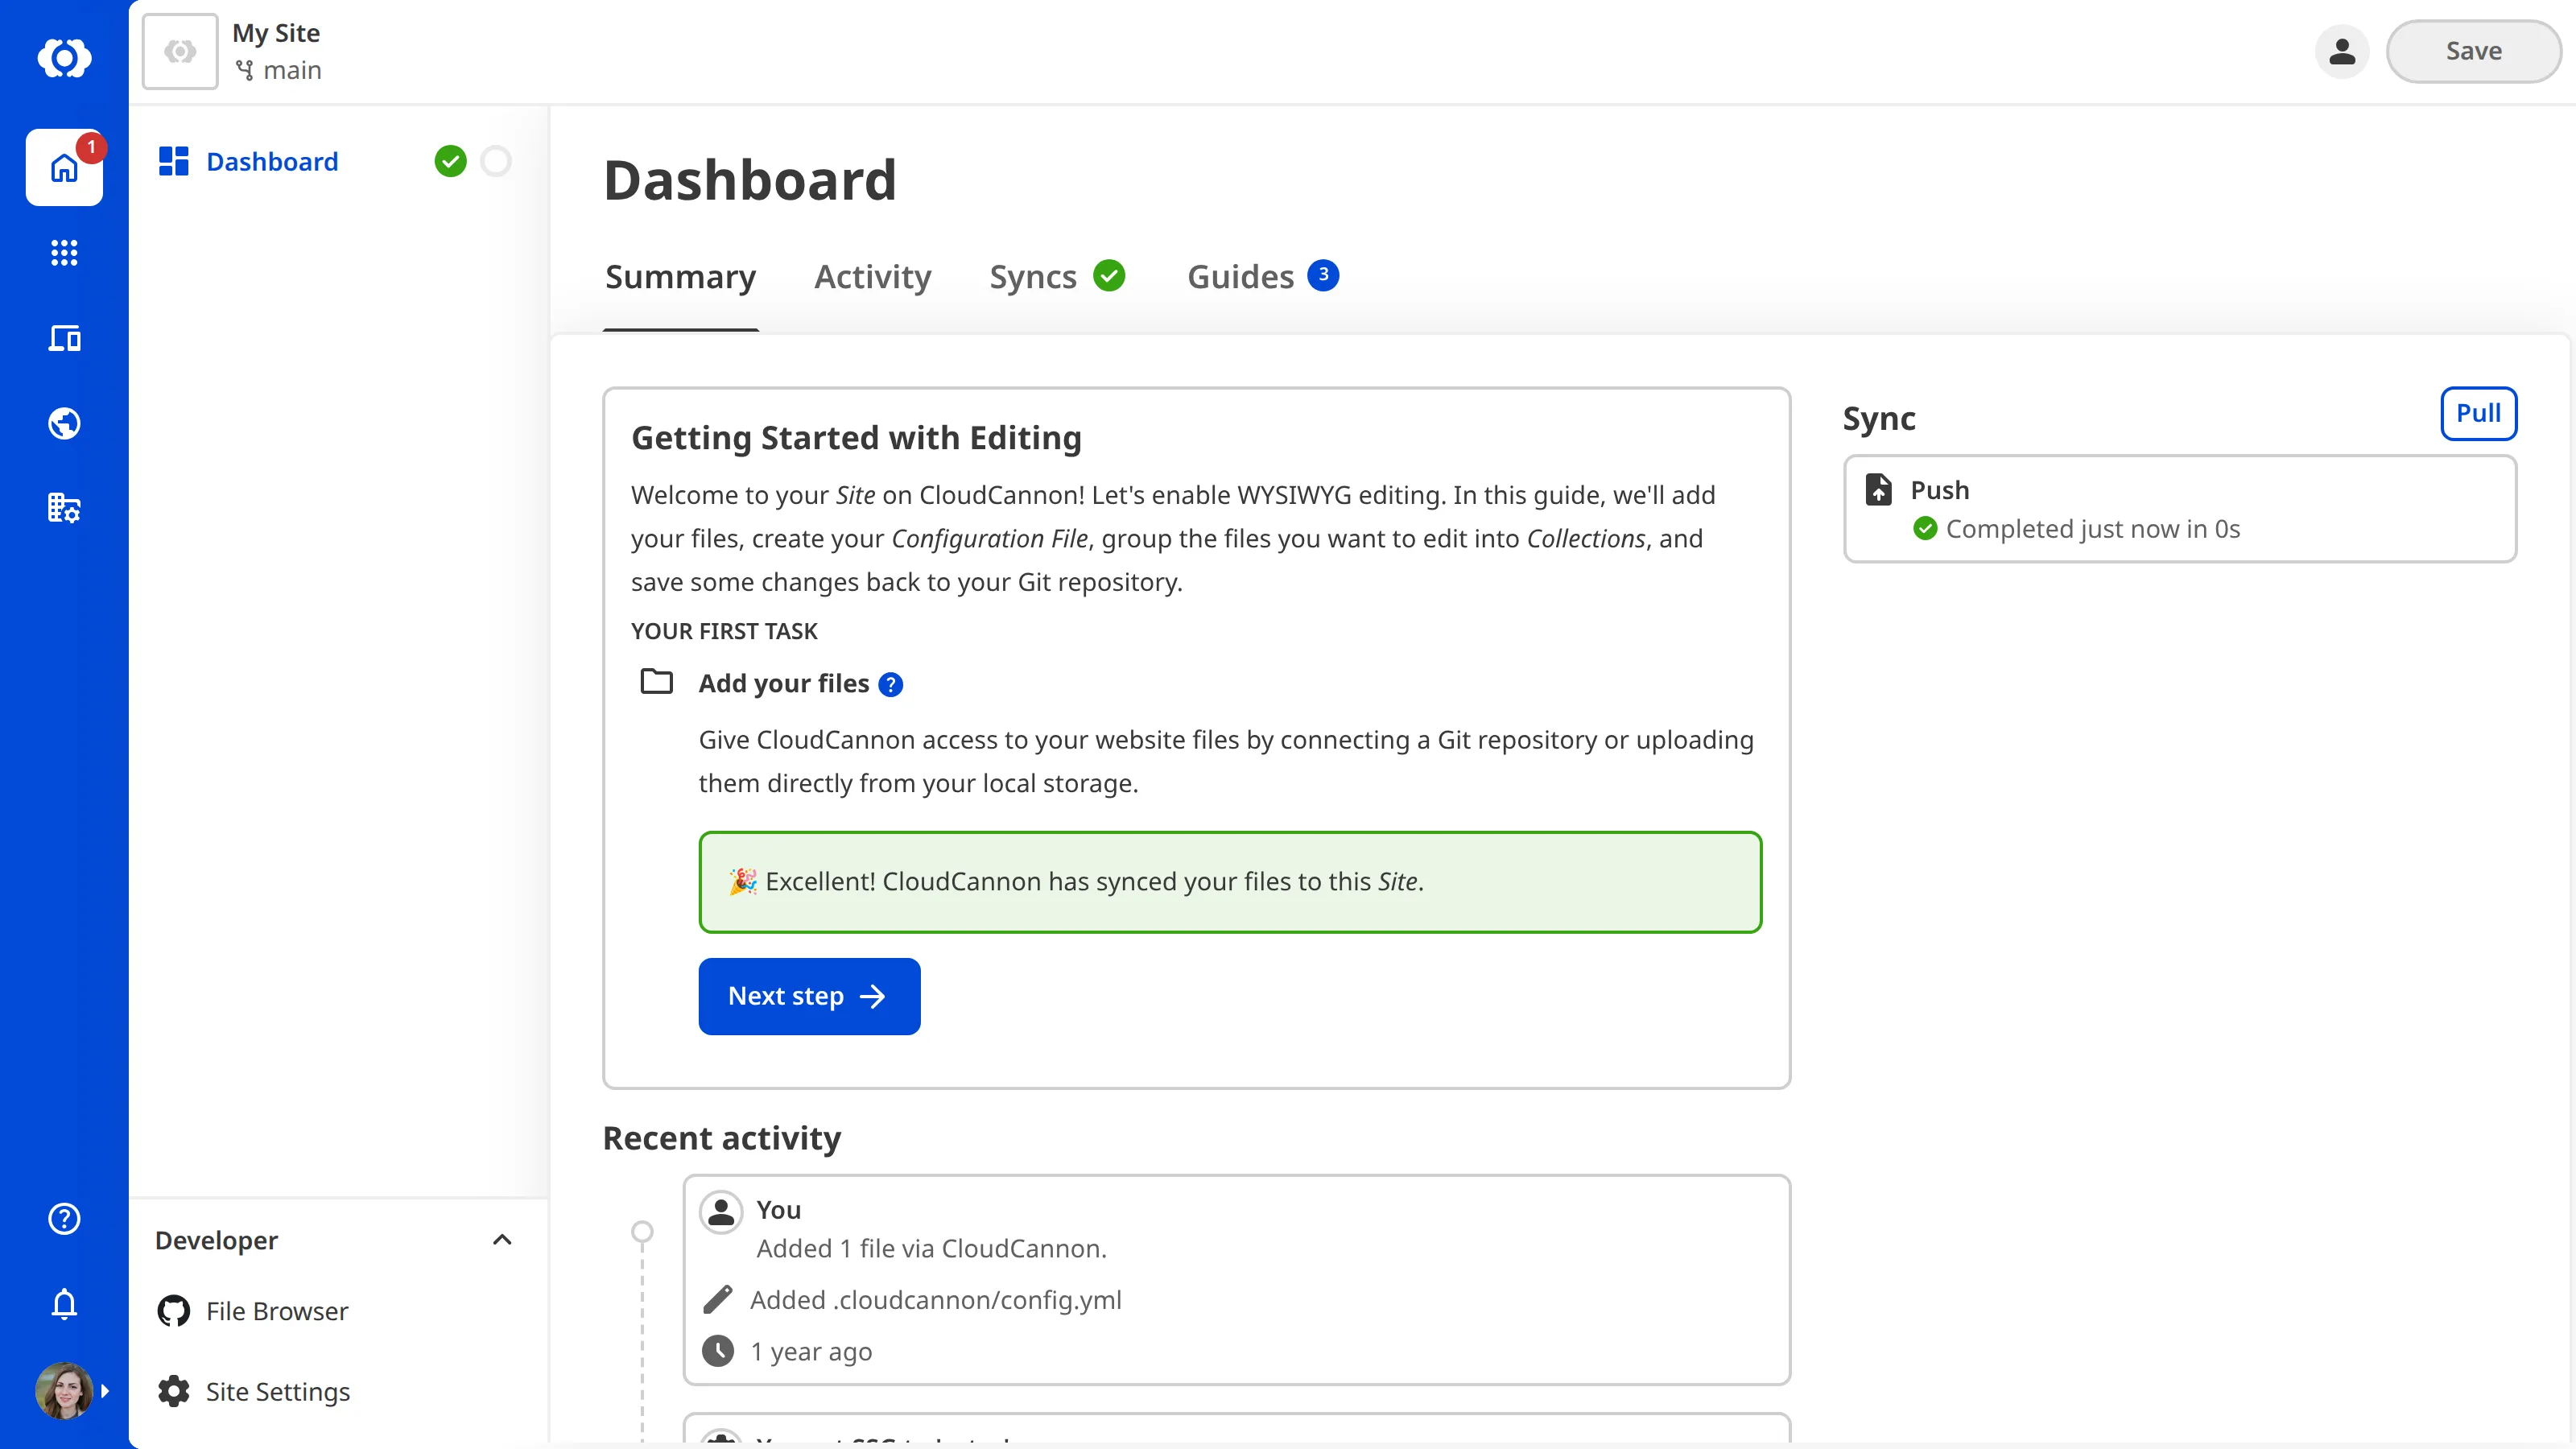
Task: Switch to the Syncs tab
Action: point(1033,277)
